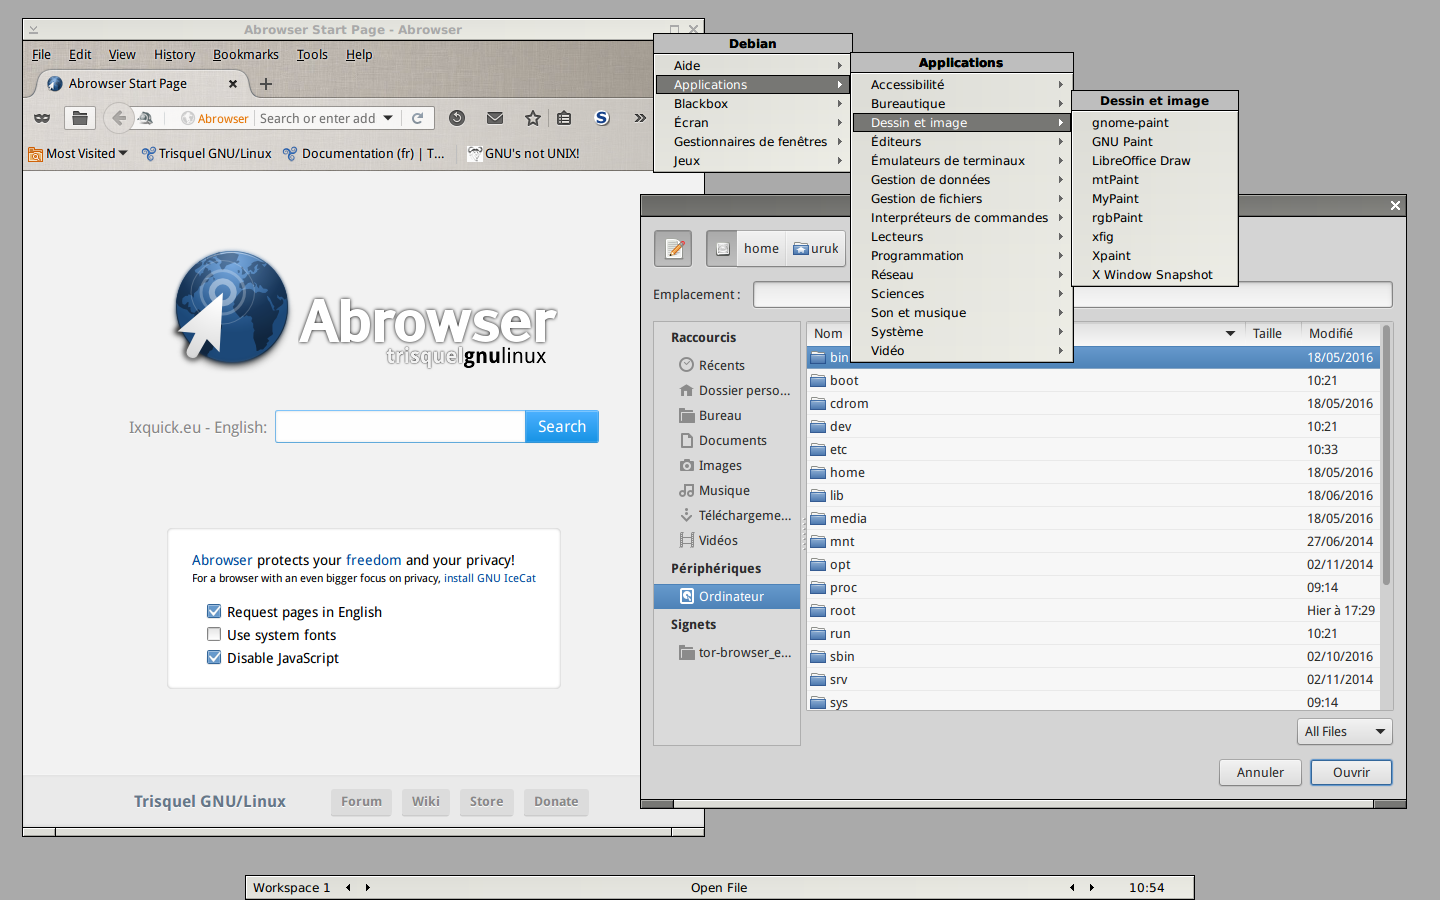
Task: Open the Most Visited bookmarks dropdown
Action: [78, 153]
